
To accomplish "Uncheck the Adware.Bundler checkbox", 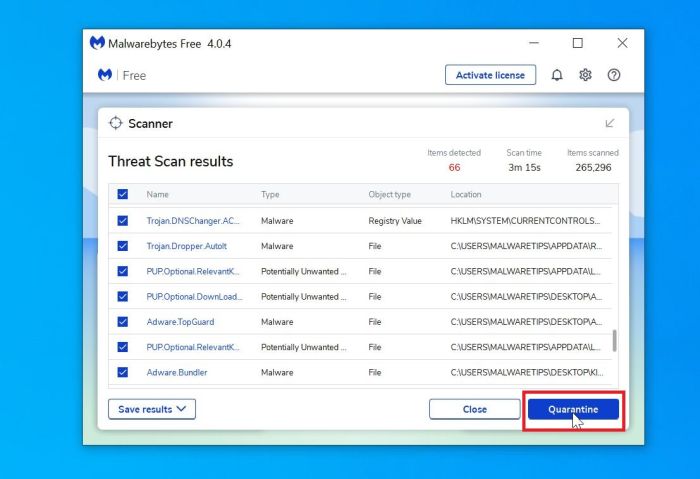I will [123, 372].
